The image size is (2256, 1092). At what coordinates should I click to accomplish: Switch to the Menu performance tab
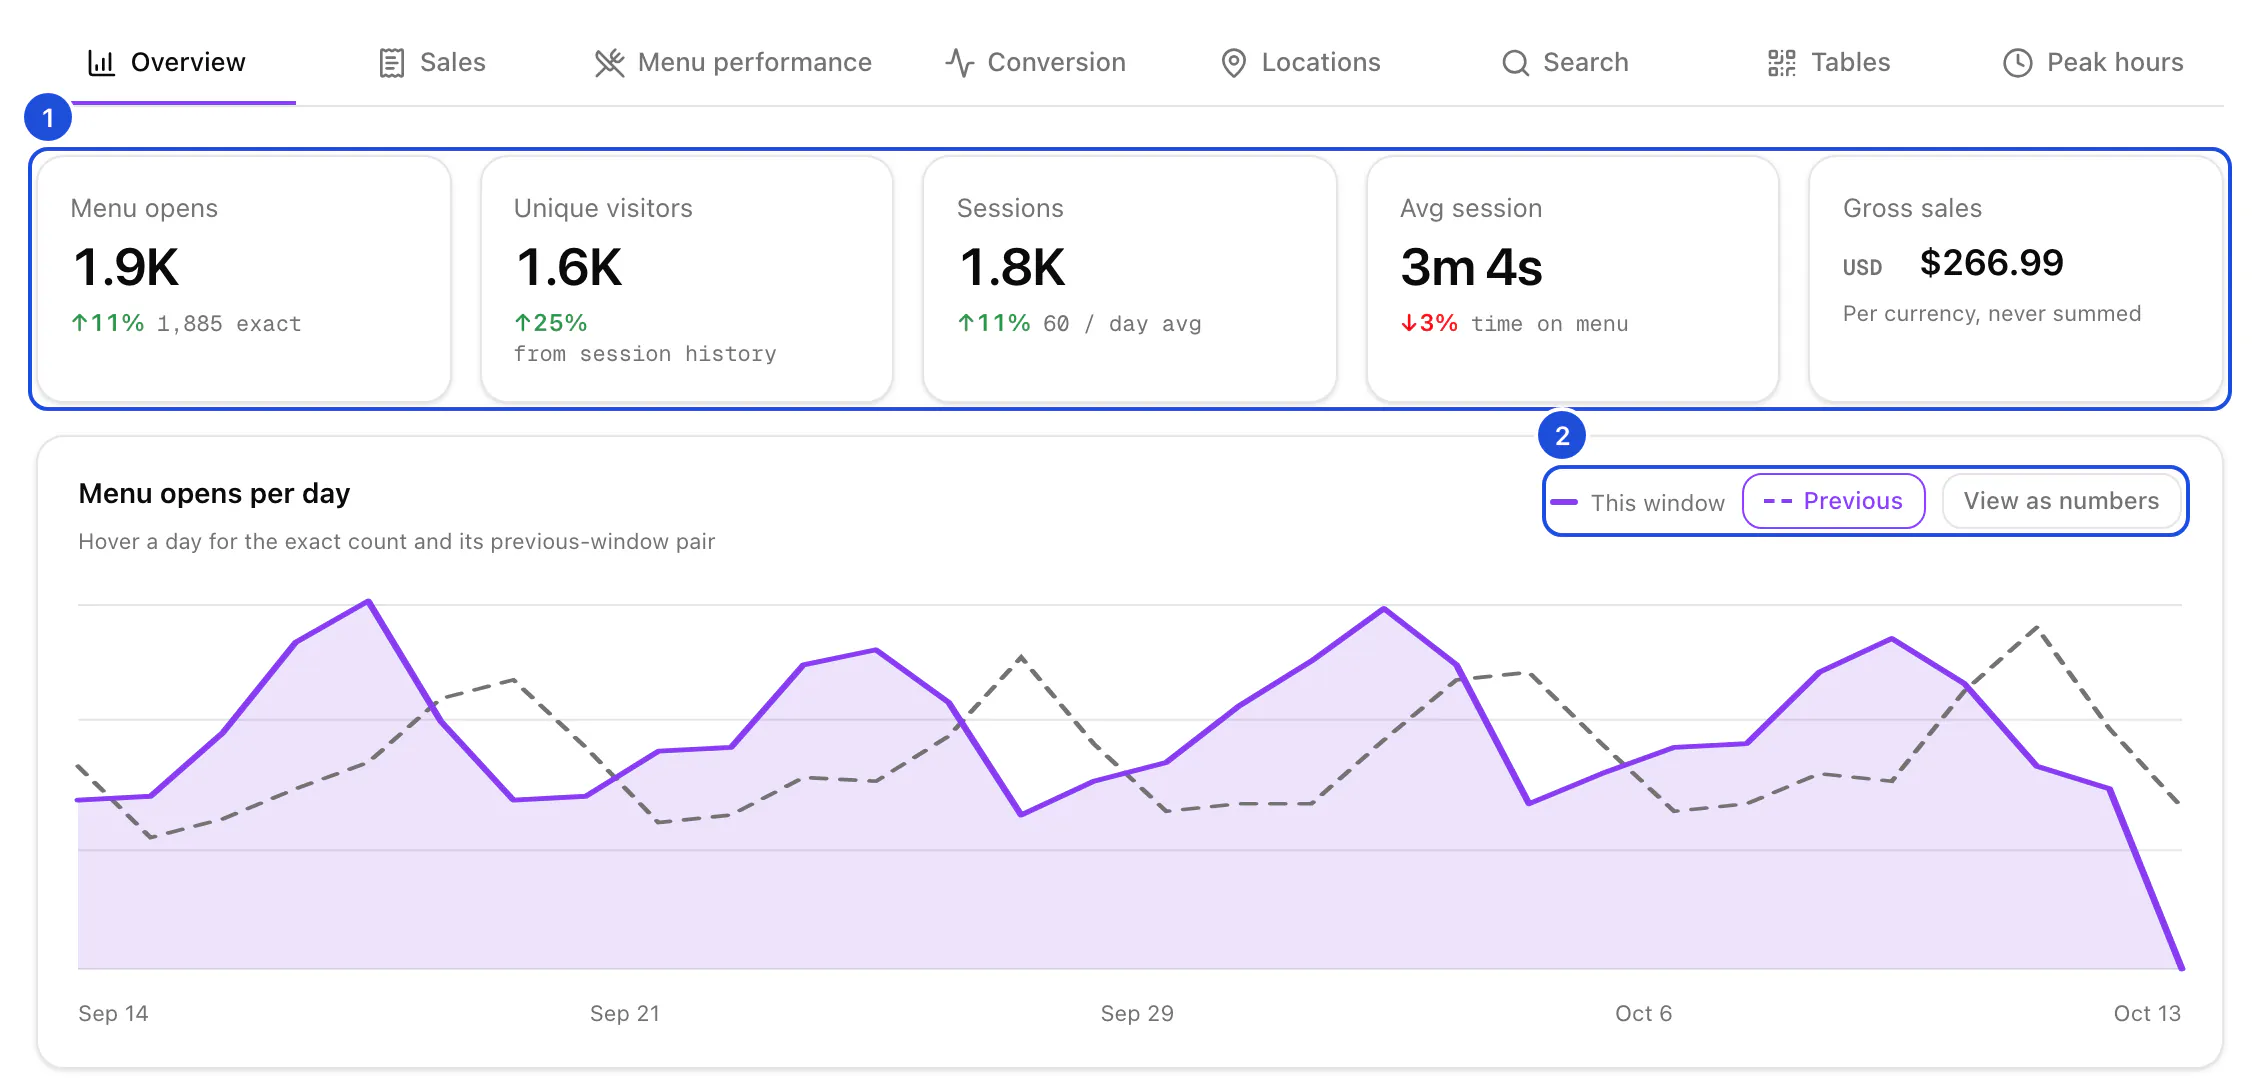733,63
